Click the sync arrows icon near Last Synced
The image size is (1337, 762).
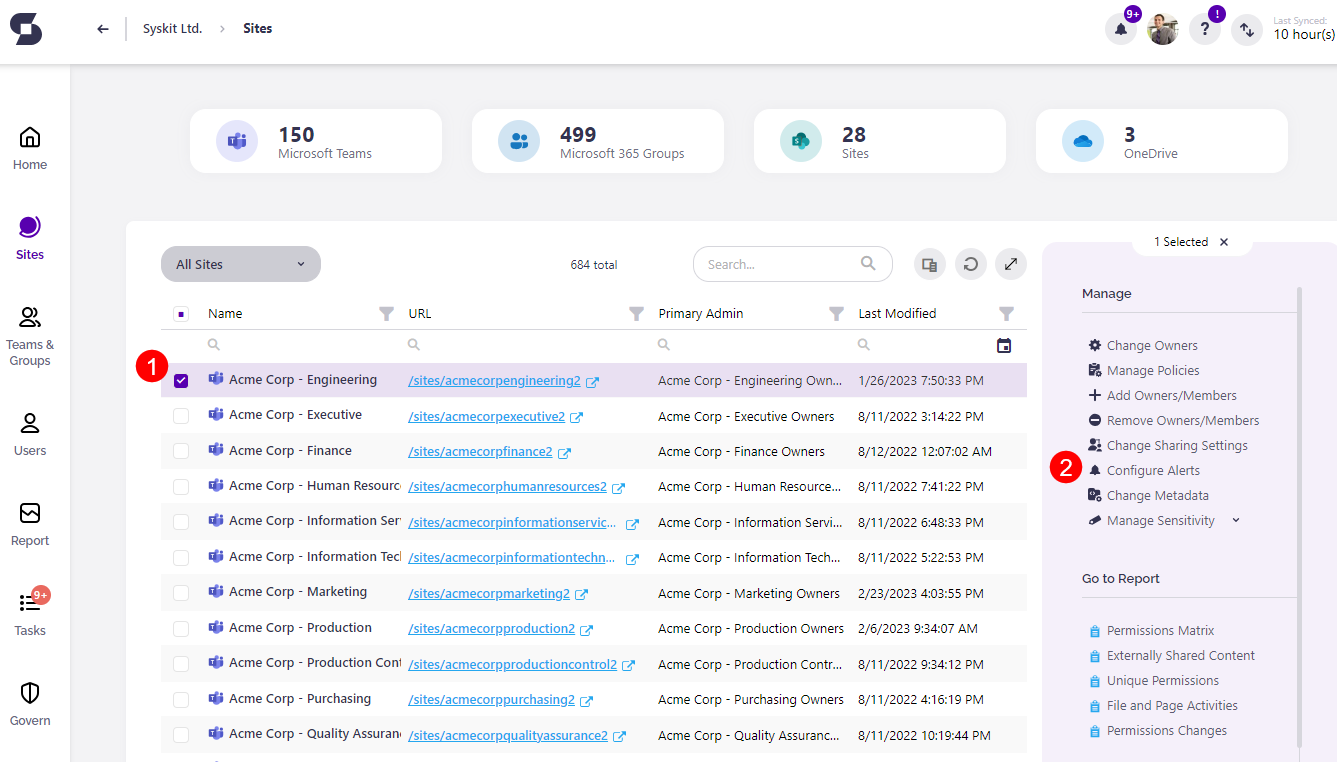click(x=1247, y=29)
